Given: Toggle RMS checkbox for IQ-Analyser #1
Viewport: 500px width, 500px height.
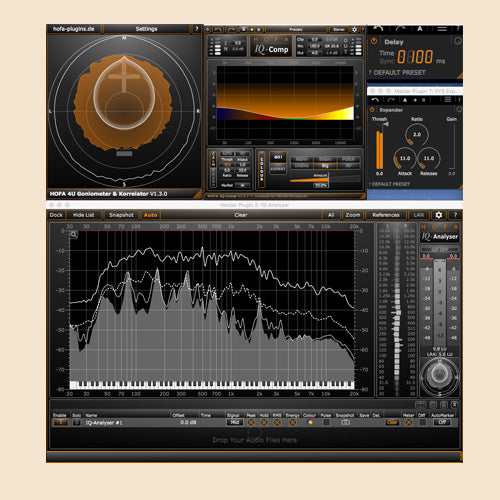Looking at the screenshot, I should [x=277, y=422].
